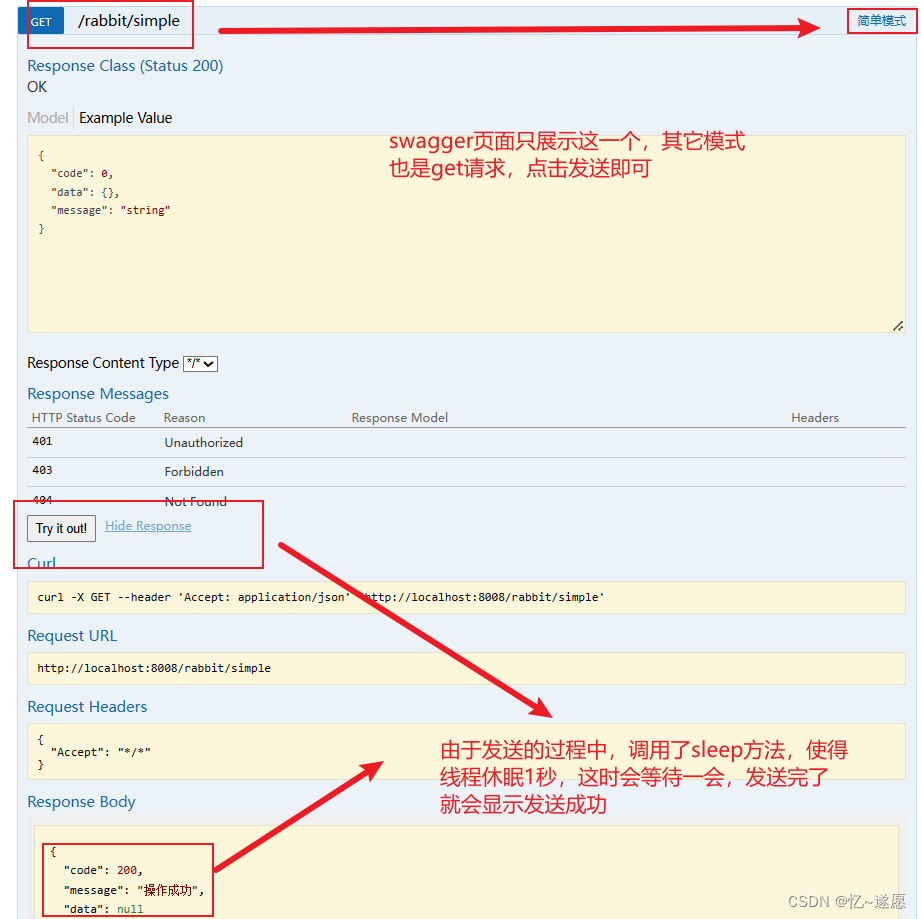Open the /rabbit/simple endpoint path
Viewport: 921px width, 919px height.
(x=129, y=21)
